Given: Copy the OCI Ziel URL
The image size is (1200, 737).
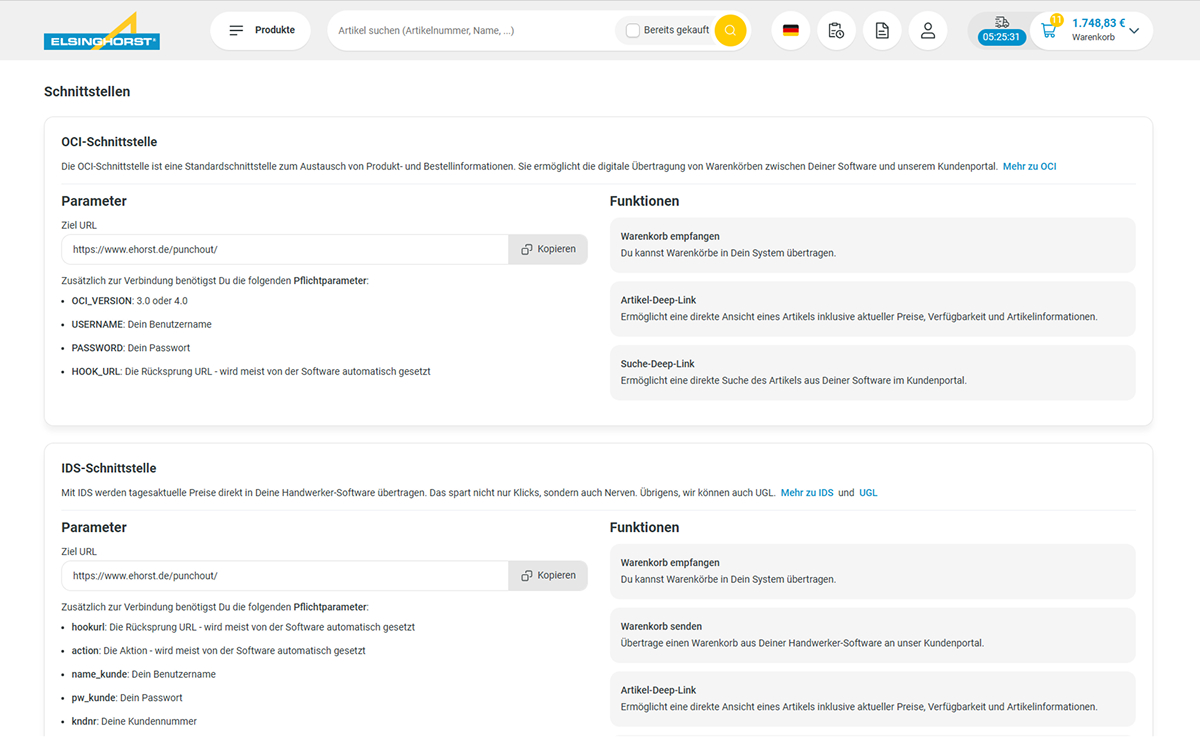Looking at the screenshot, I should pos(548,249).
